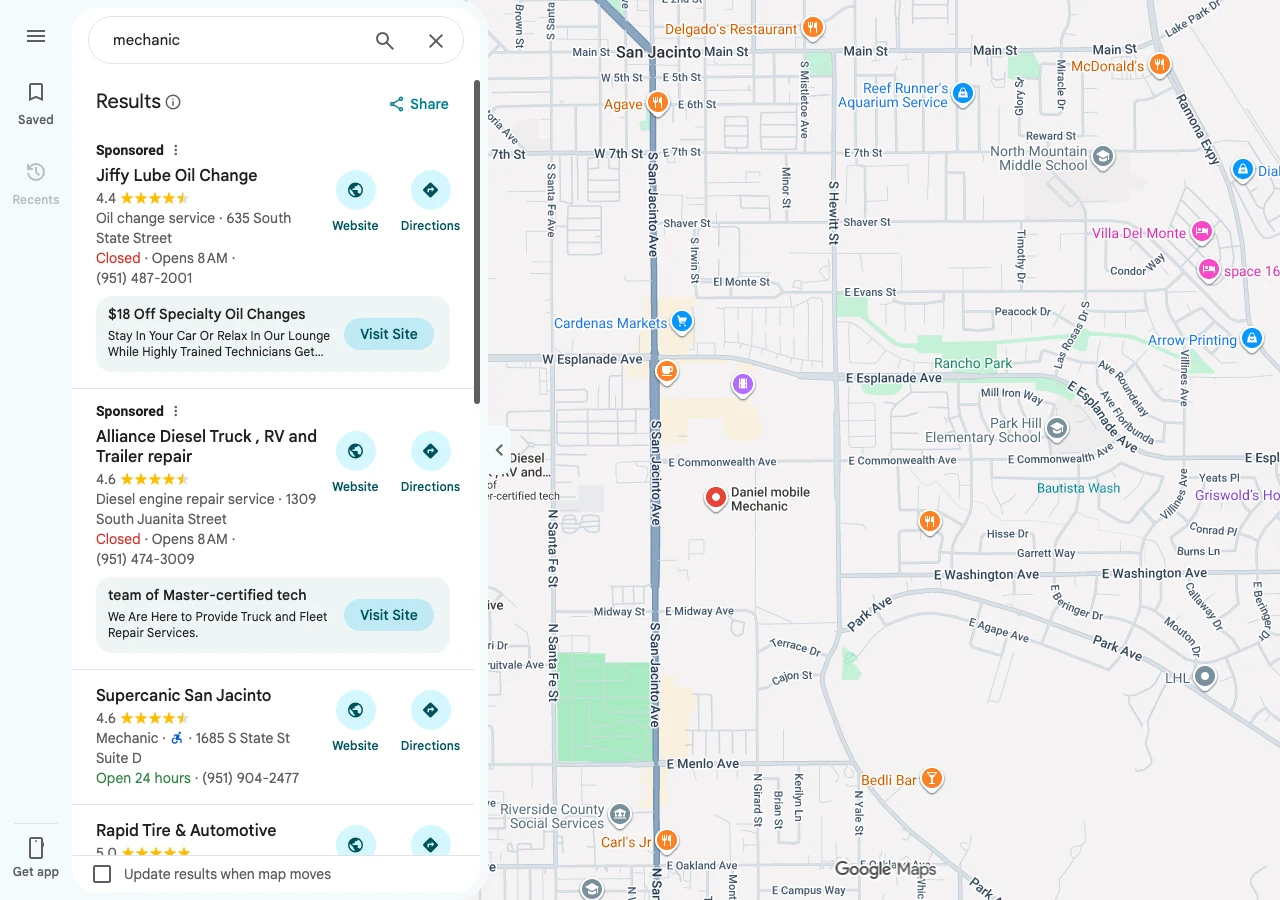The height and width of the screenshot is (900, 1280).
Task: Click Delgado's Restaurant map pin
Action: (x=813, y=28)
